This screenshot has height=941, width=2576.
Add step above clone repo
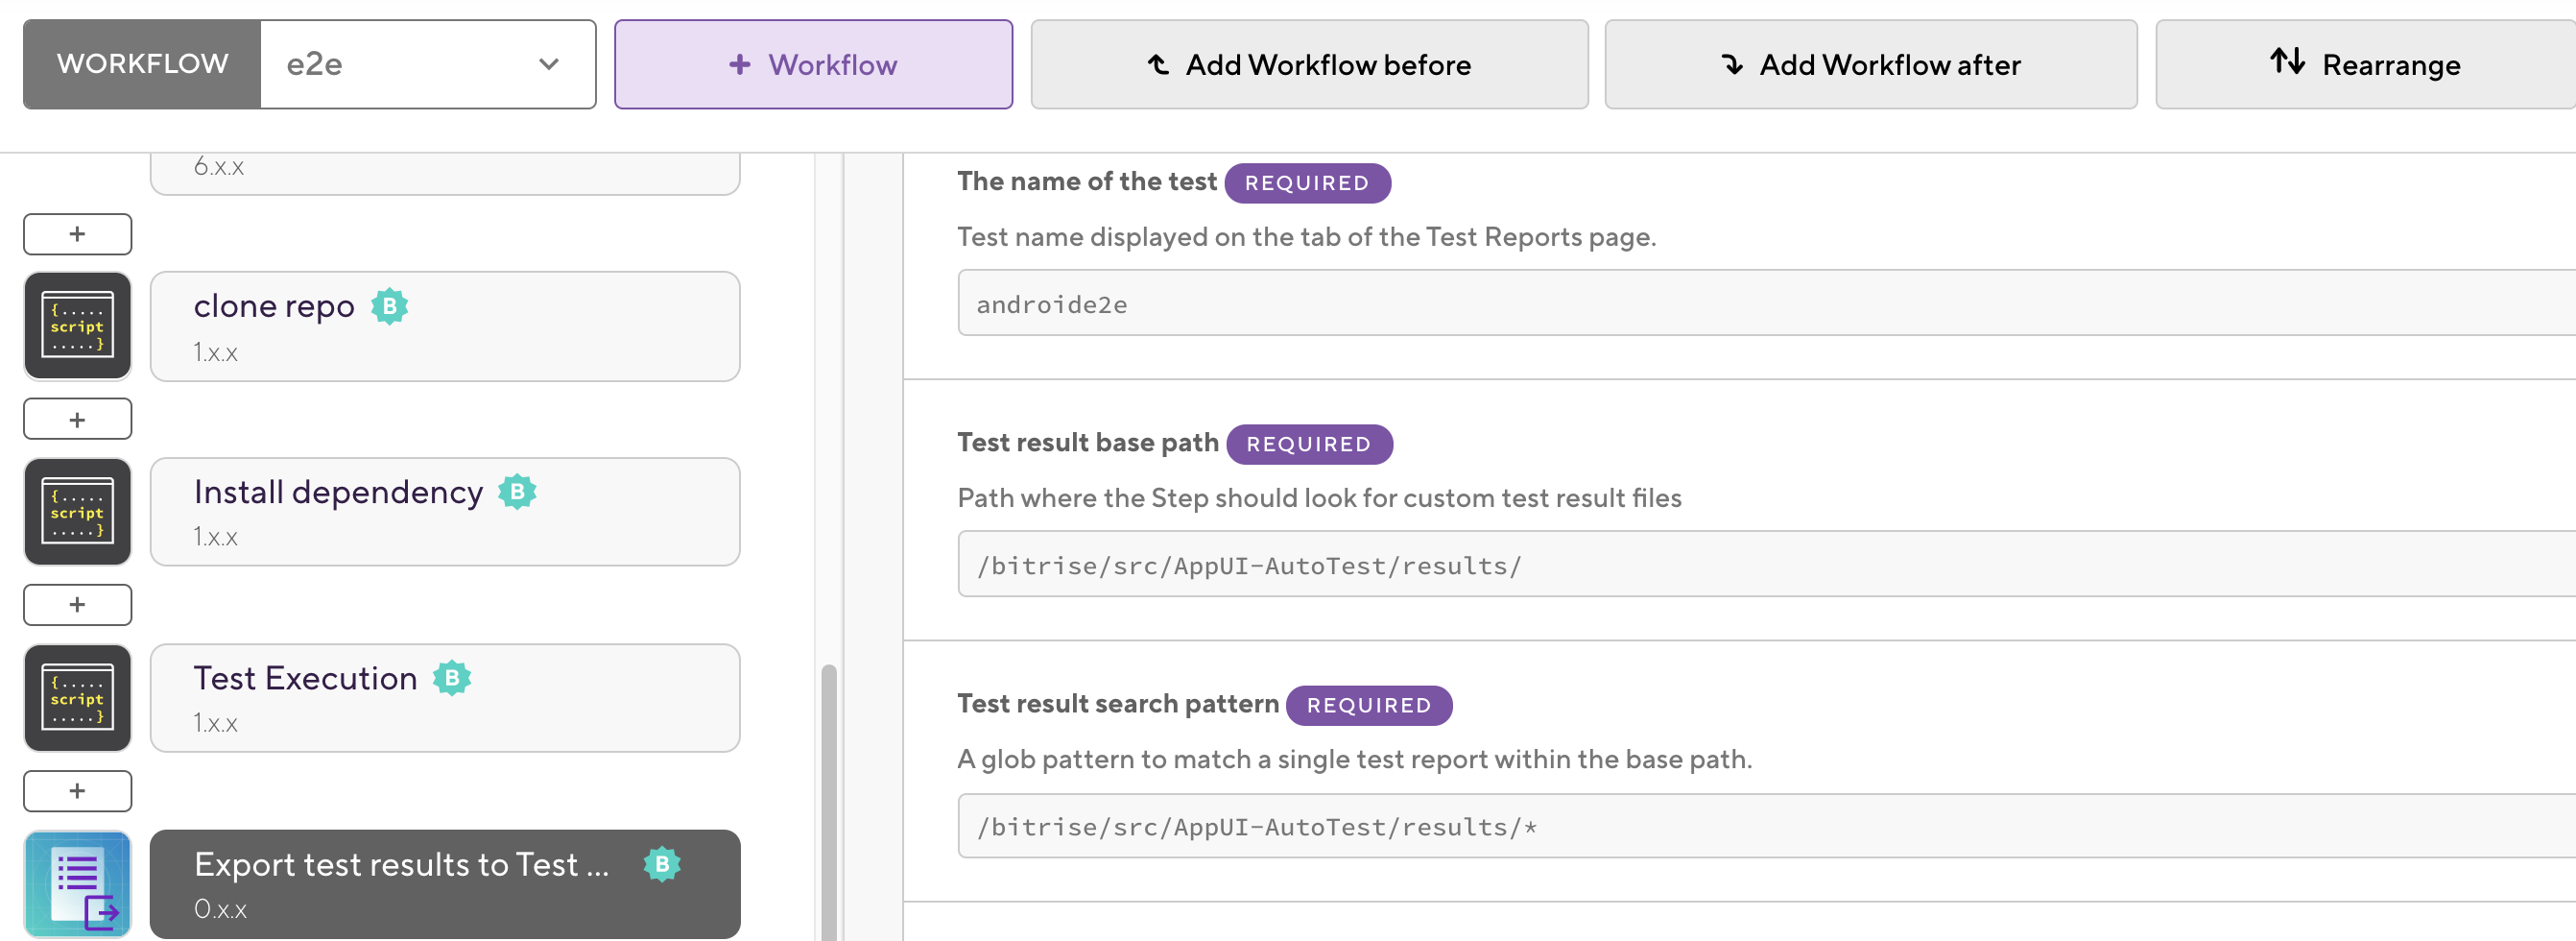[77, 234]
